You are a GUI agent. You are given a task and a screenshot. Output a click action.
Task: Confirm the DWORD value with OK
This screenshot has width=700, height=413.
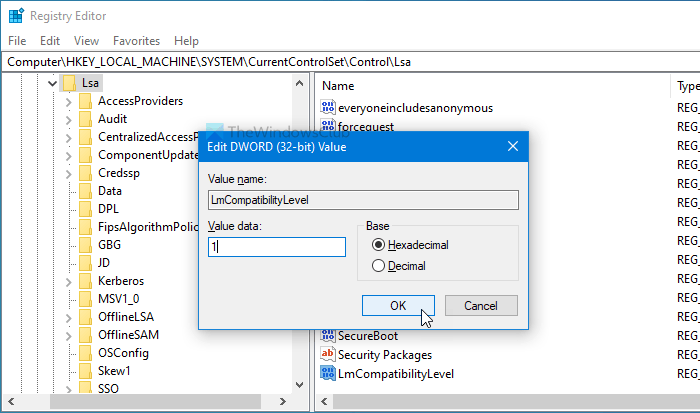(x=398, y=305)
